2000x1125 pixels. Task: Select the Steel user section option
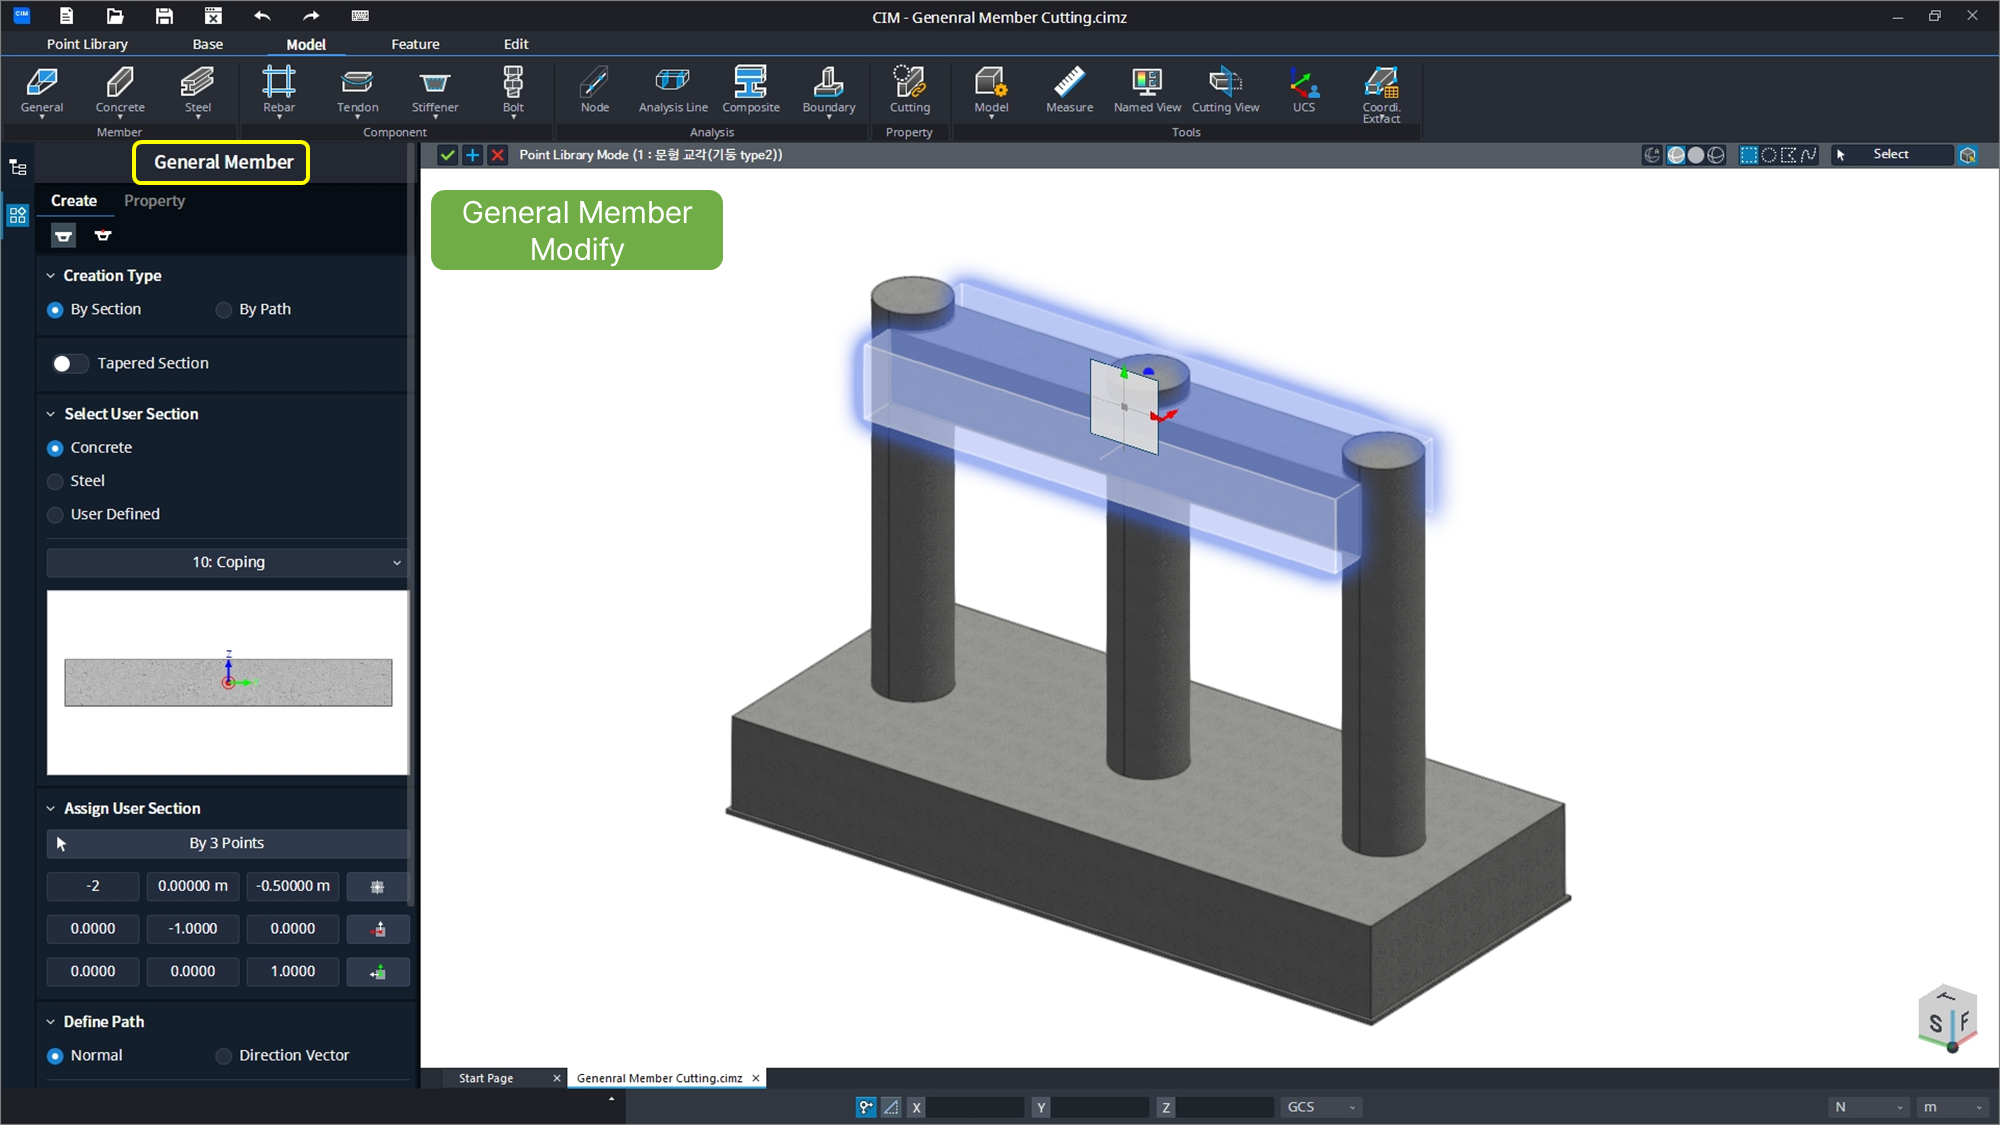click(55, 481)
